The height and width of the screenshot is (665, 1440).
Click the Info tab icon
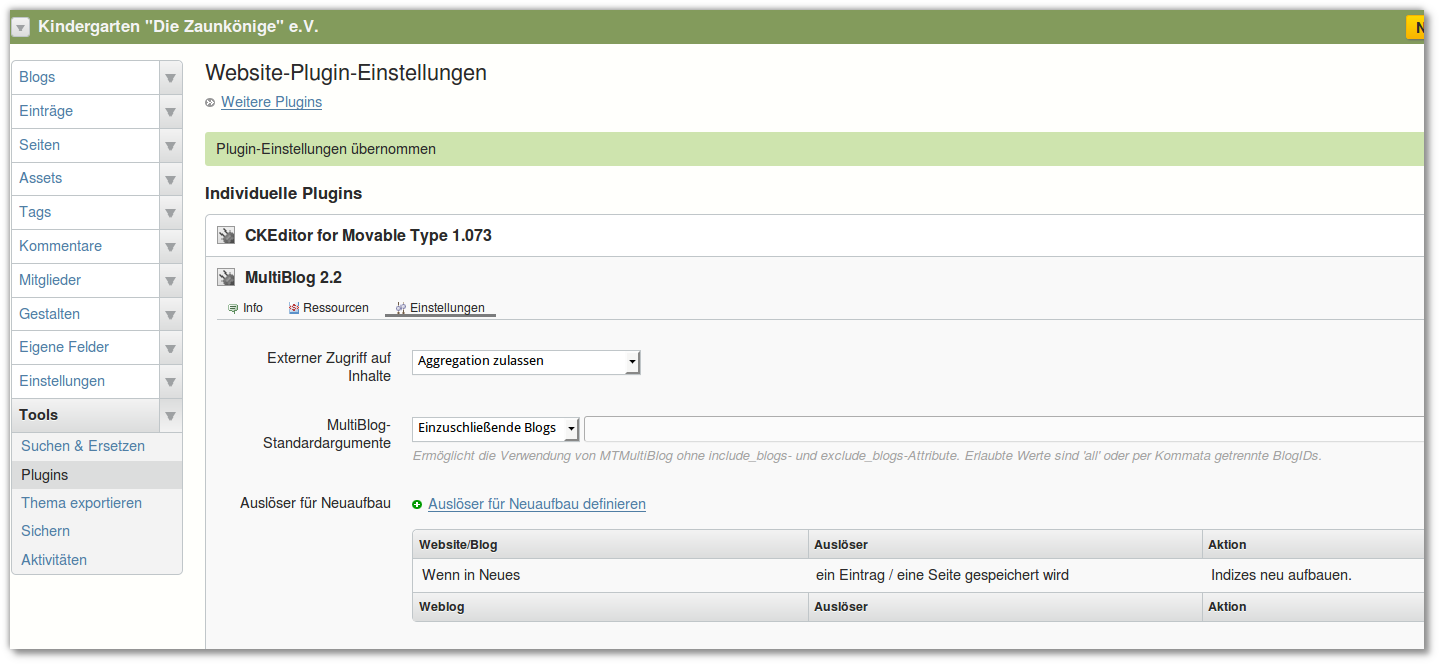pyautogui.click(x=233, y=308)
